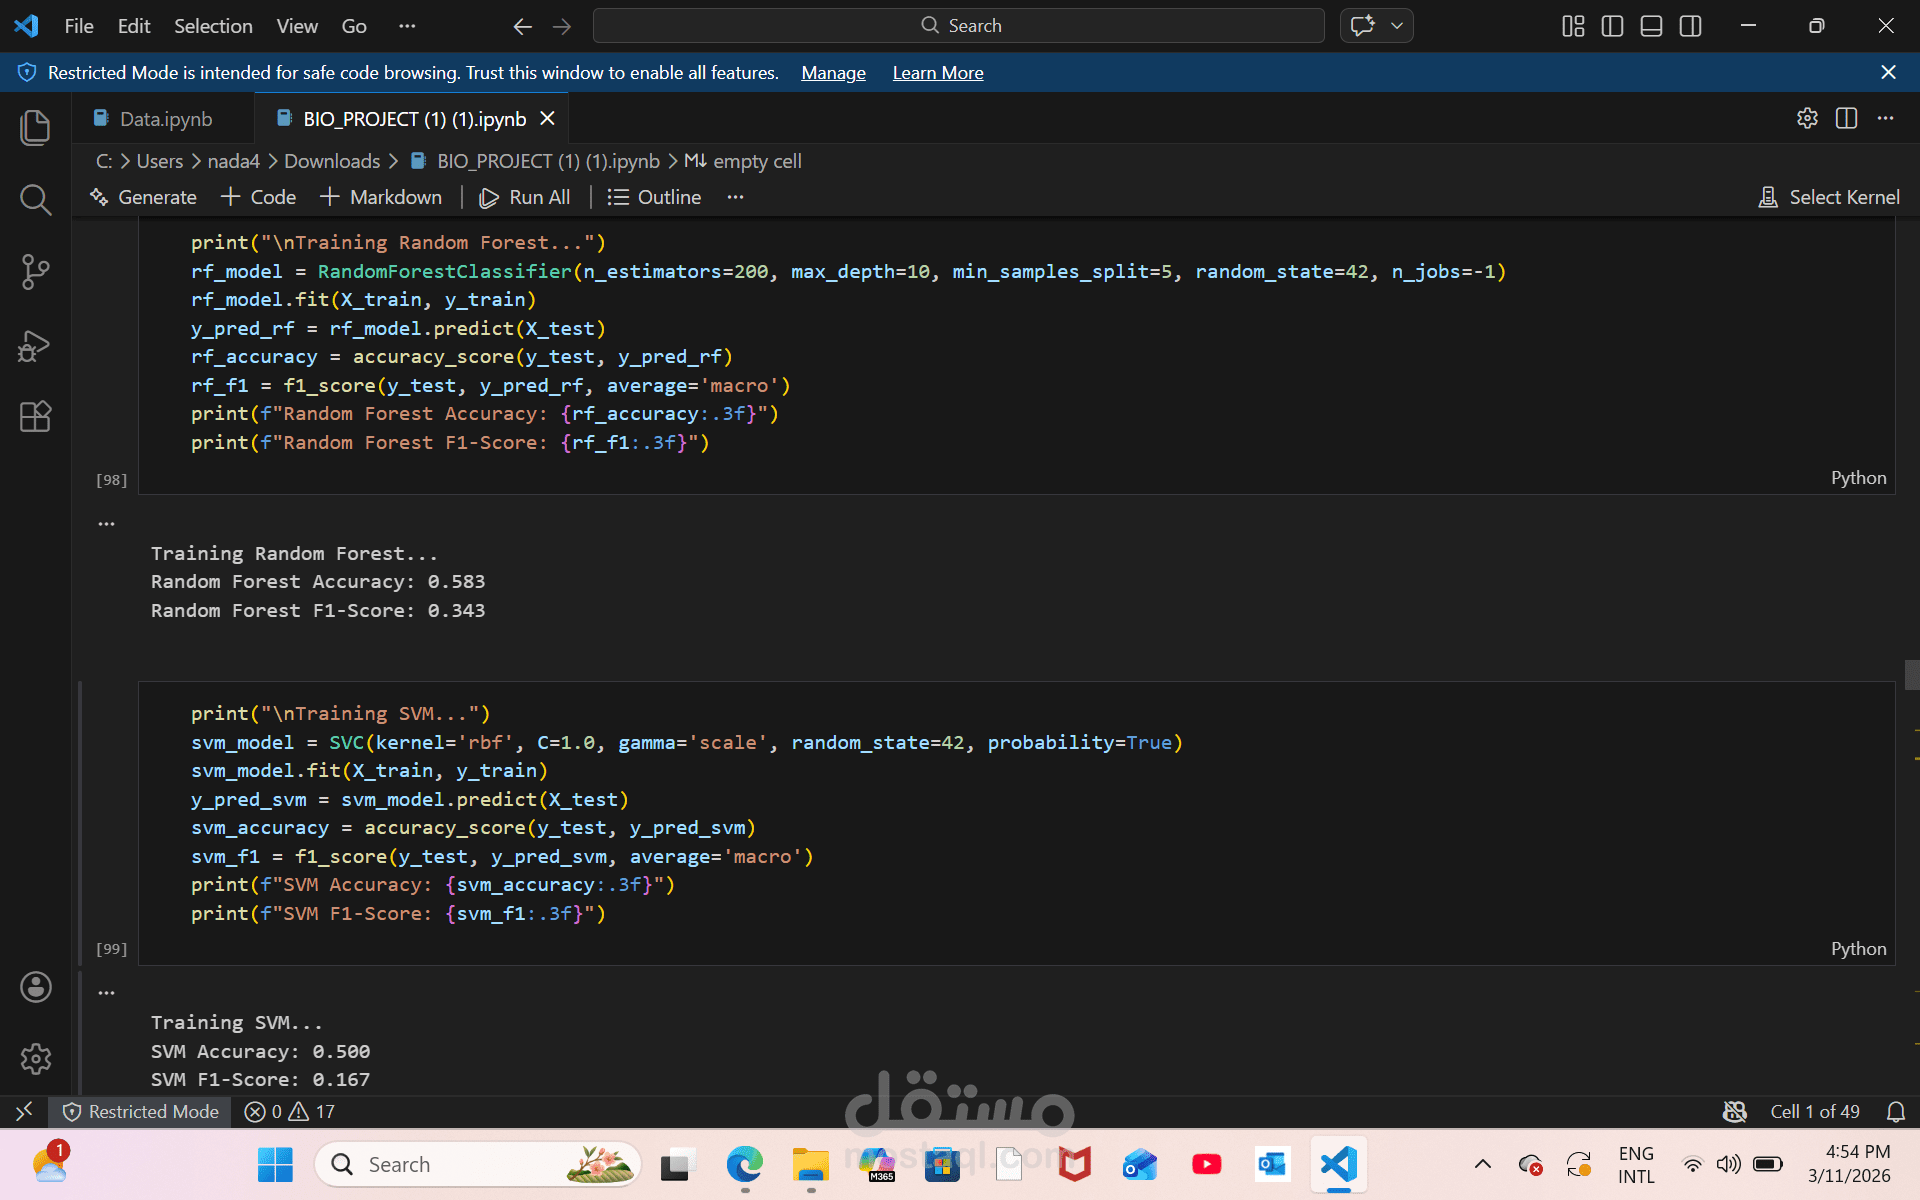Open the Run and Debug view
Screen dimensions: 1920x1200
[35, 345]
